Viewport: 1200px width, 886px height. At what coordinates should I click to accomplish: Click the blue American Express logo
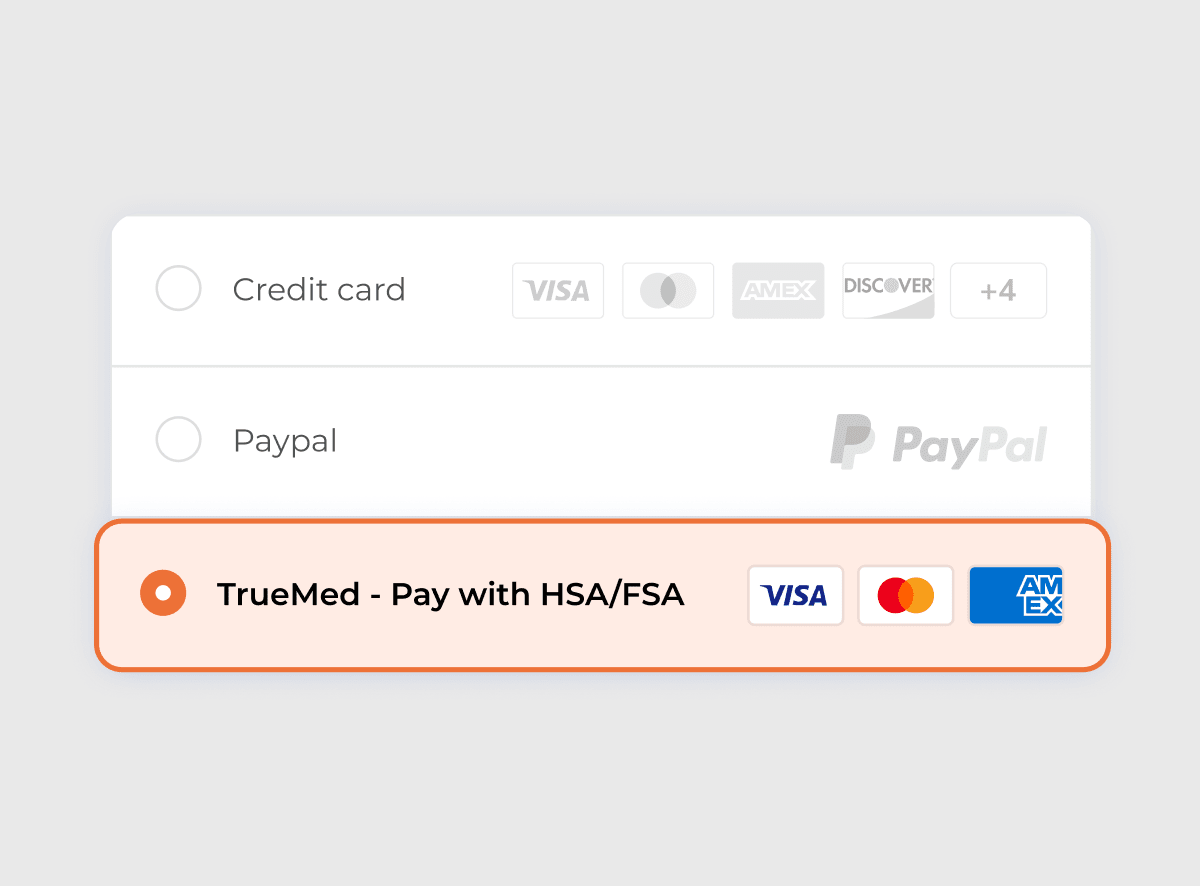tap(1016, 596)
